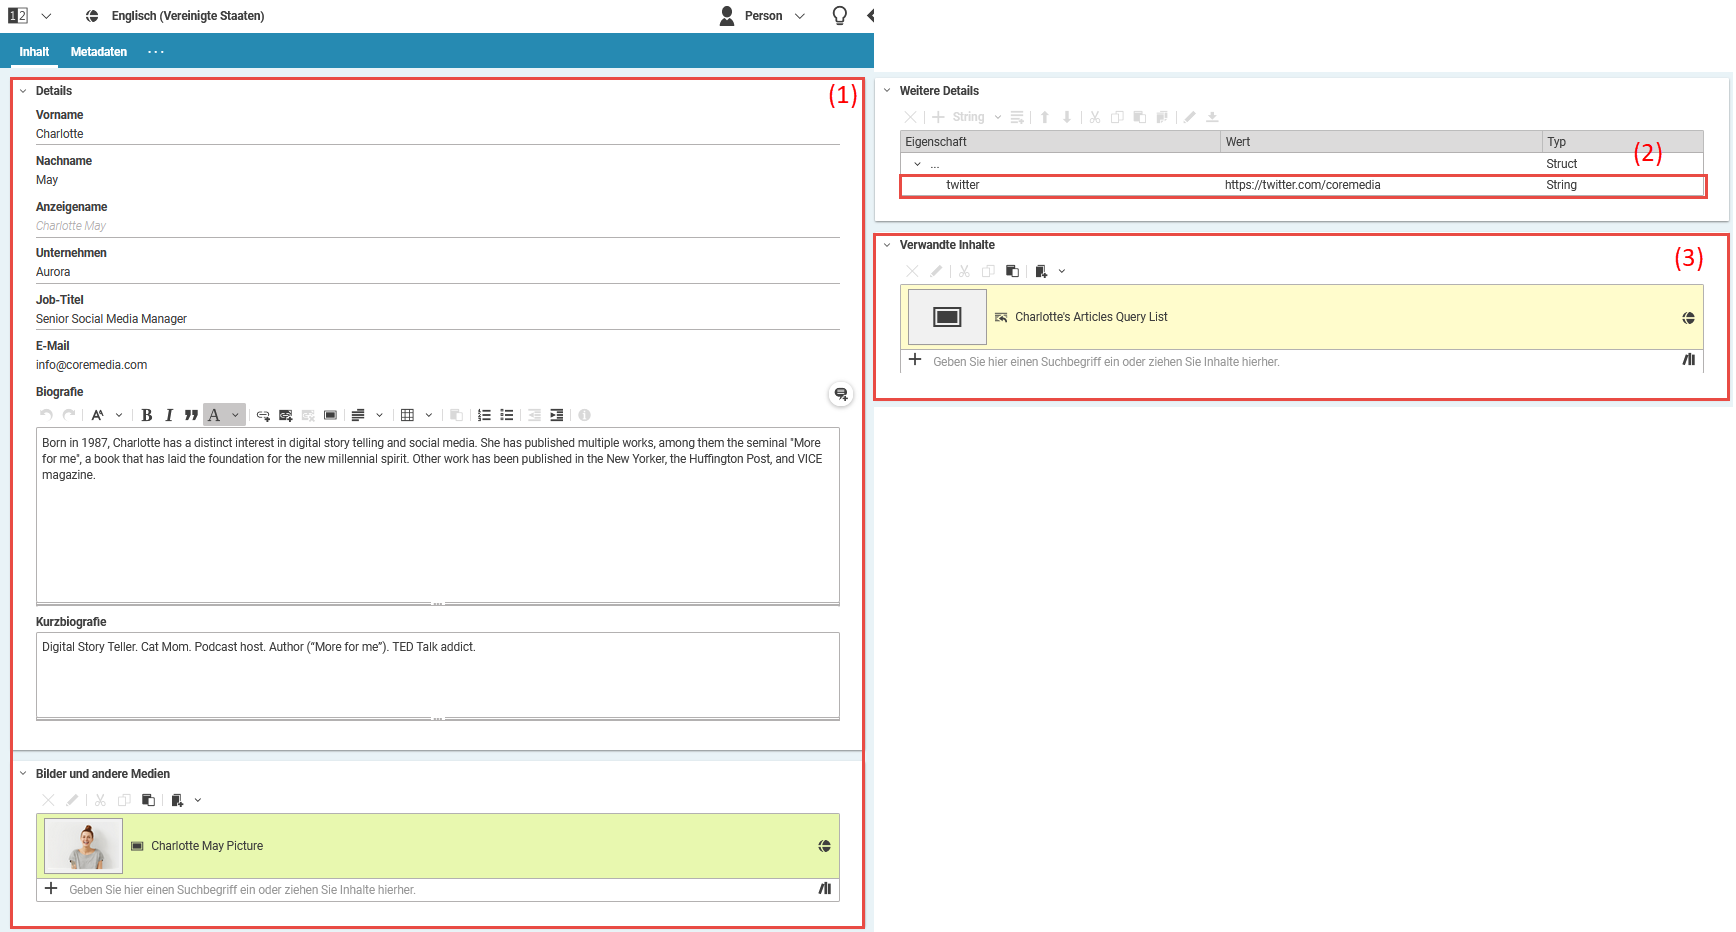Click the add comment icon beside Biografie
Screen dimensions: 1736x932
841,394
